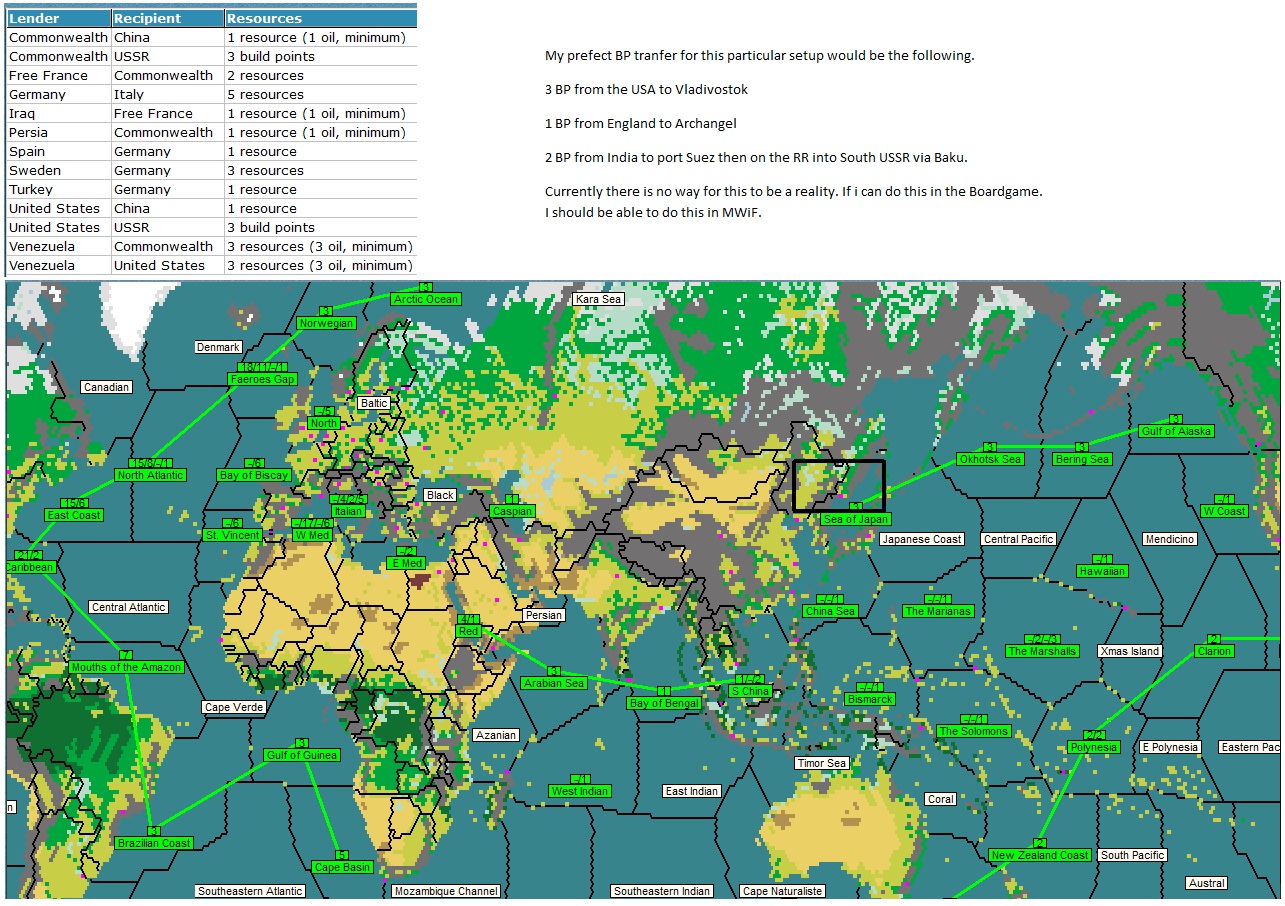Click the '2 resources' cell
The image size is (1285, 906).
[x=320, y=75]
